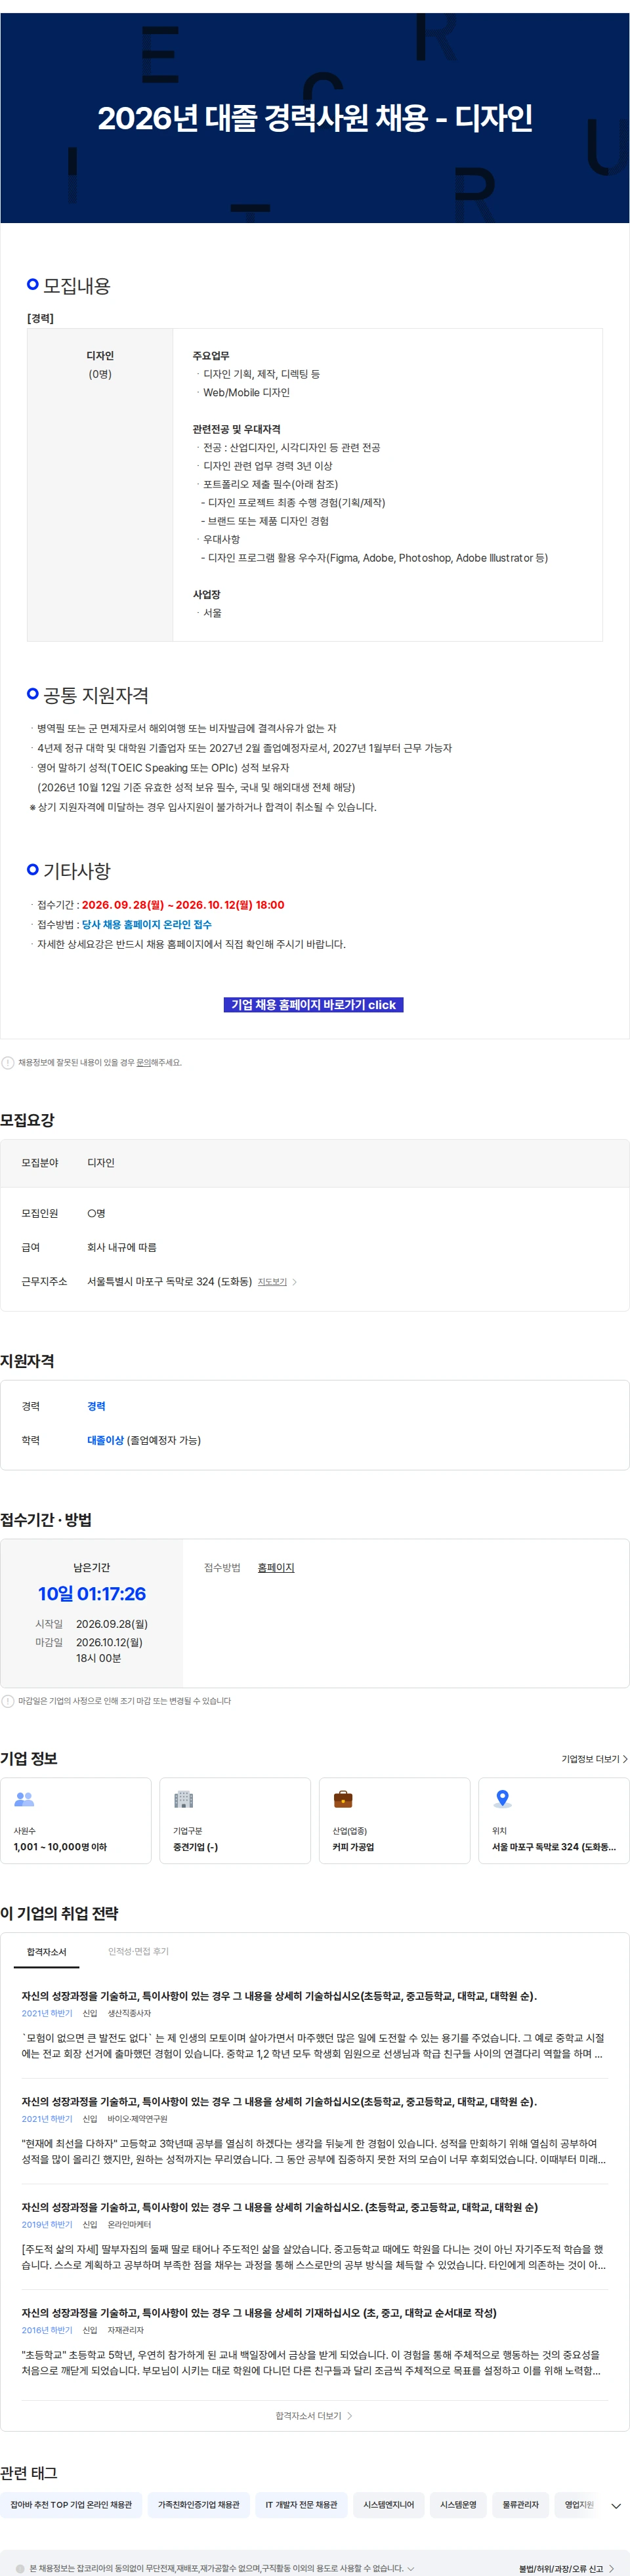
Task: Click 합격자소서 더보기
Action: [x=314, y=2415]
